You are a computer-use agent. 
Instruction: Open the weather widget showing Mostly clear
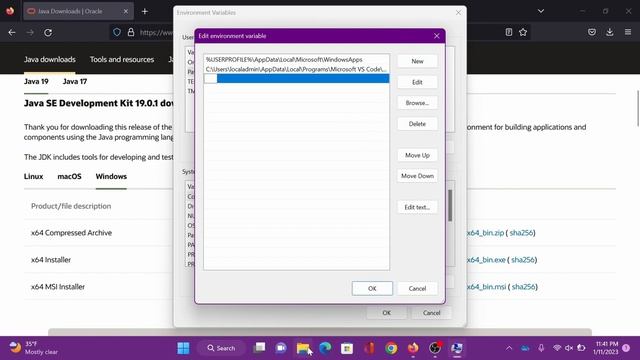coord(33,348)
